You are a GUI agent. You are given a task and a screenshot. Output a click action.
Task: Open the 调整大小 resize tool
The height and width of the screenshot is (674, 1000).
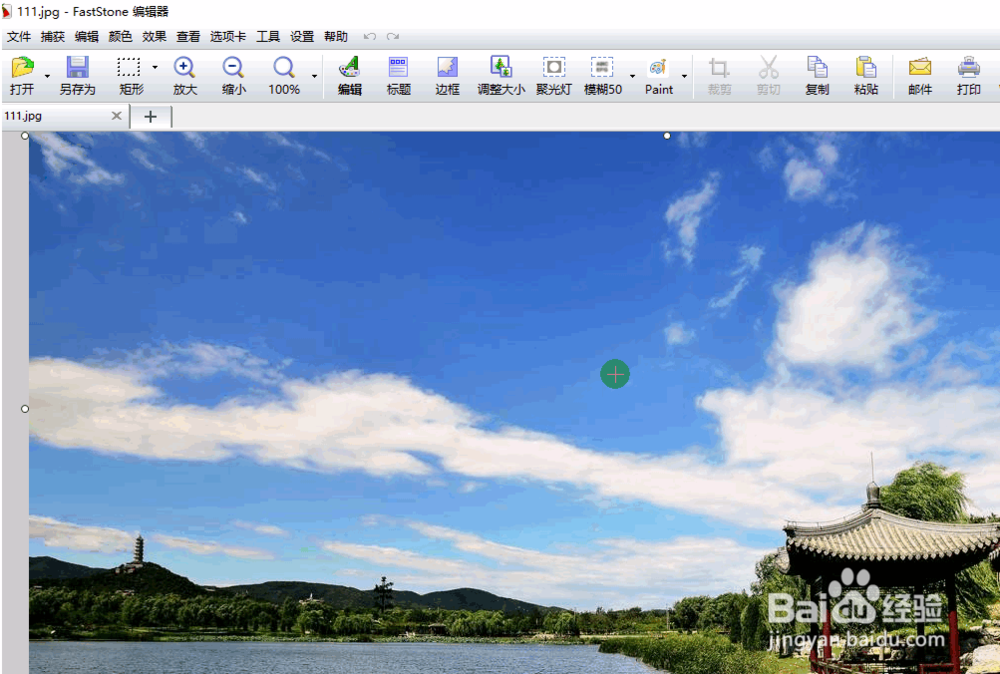[x=501, y=75]
